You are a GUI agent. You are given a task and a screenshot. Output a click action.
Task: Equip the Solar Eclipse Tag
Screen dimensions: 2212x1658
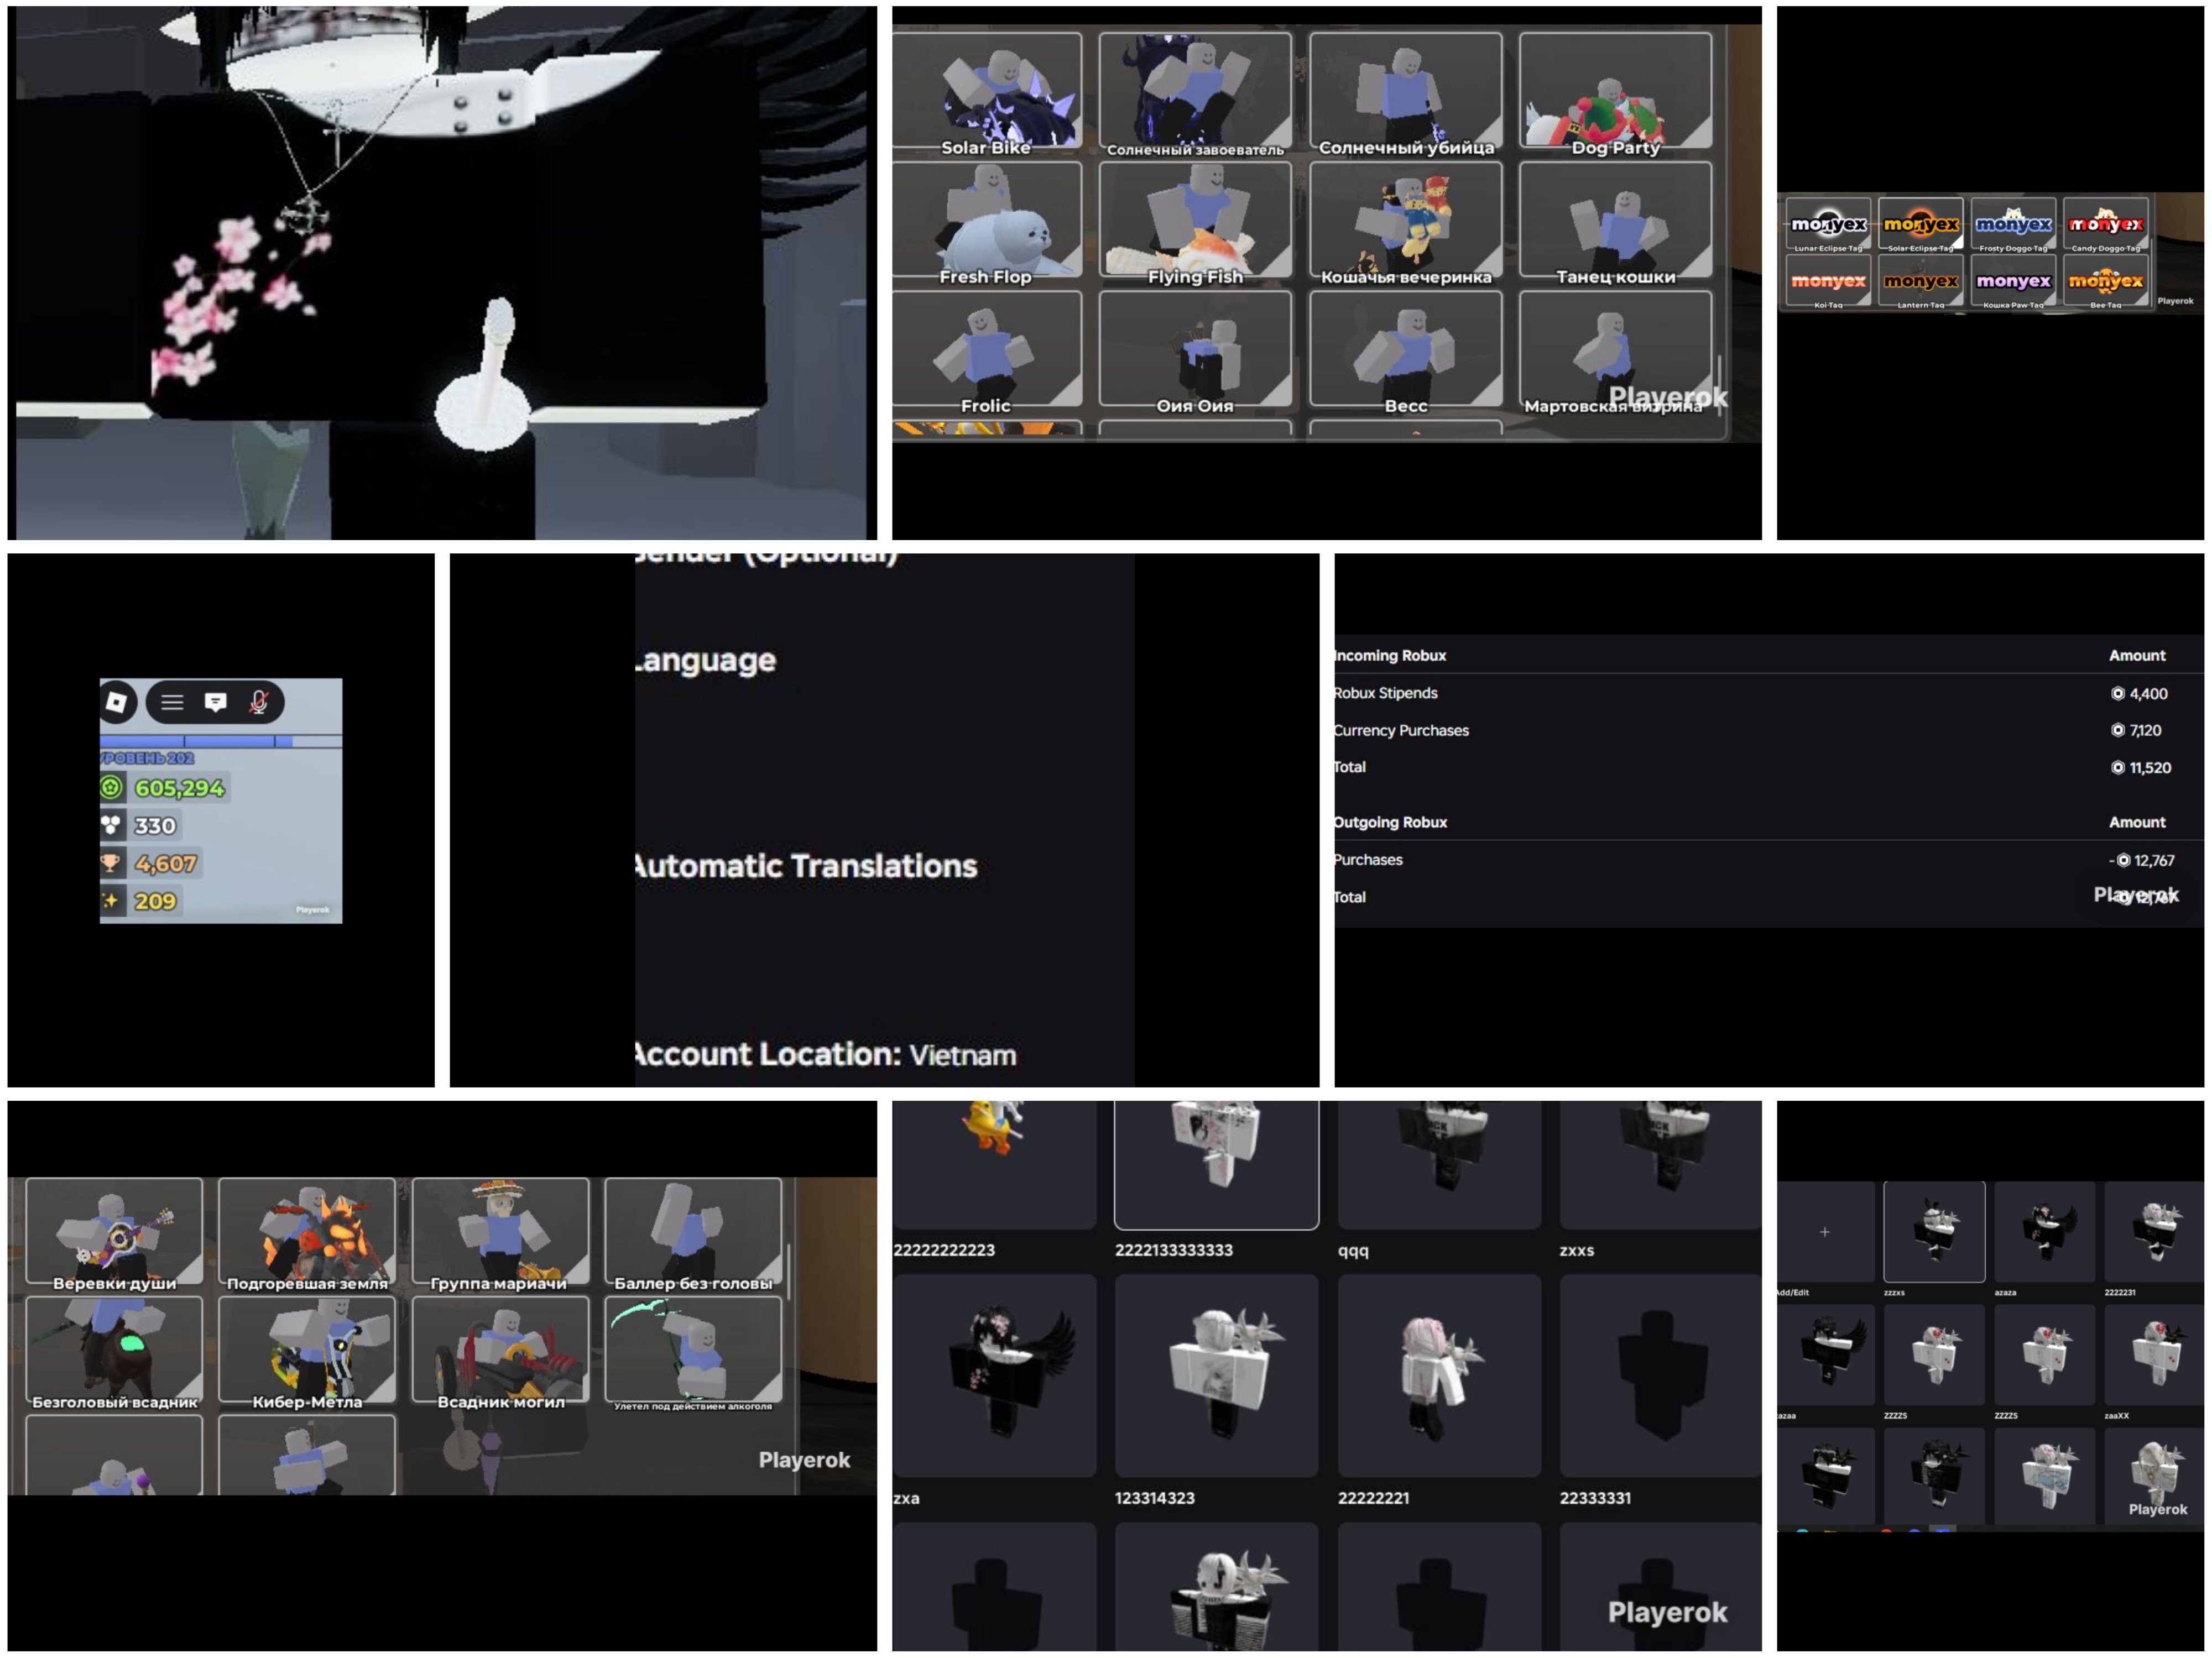(x=1920, y=226)
